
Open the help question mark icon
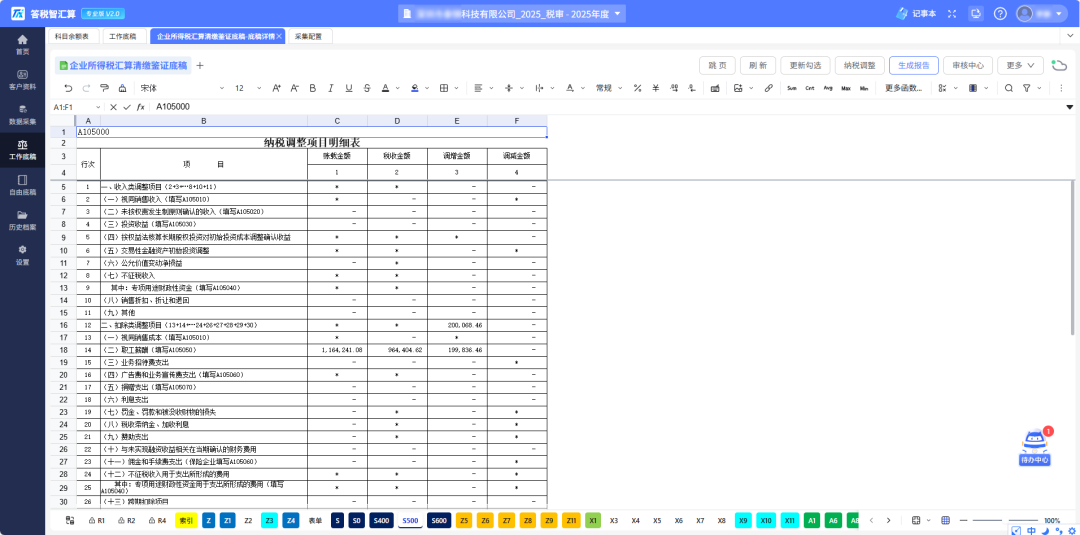click(1000, 13)
